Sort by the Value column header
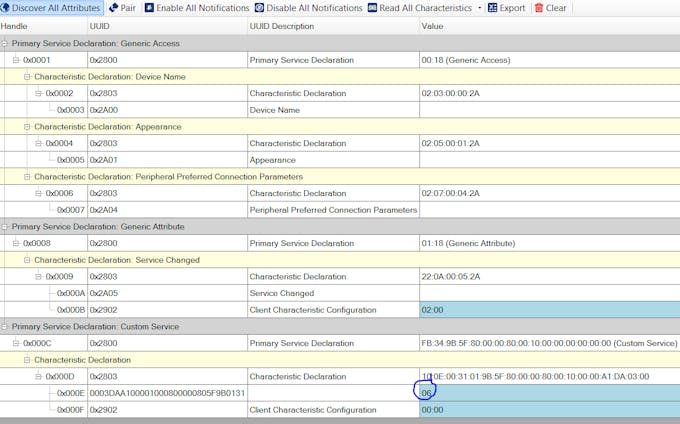680x424 pixels. [549, 26]
